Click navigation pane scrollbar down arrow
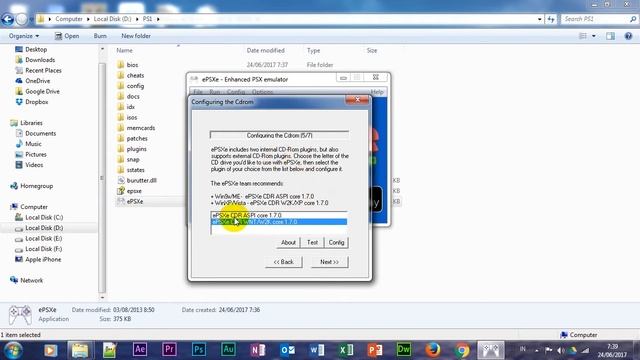The width and height of the screenshot is (640, 360). [x=102, y=297]
